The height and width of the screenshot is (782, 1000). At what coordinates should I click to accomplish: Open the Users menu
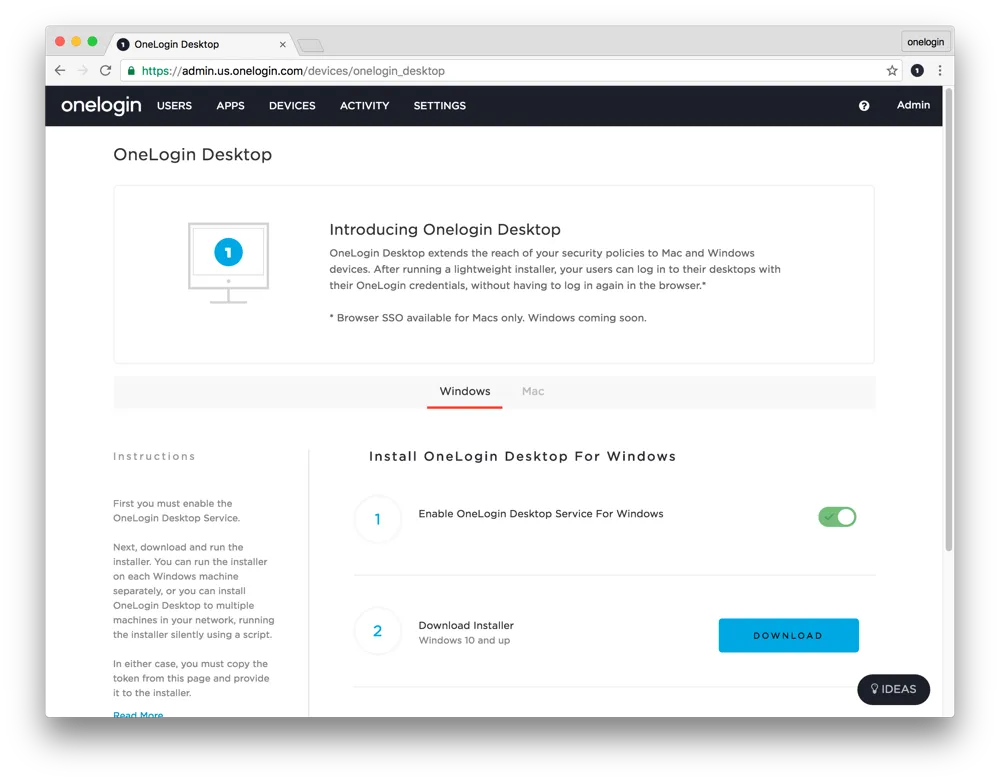pyautogui.click(x=174, y=106)
